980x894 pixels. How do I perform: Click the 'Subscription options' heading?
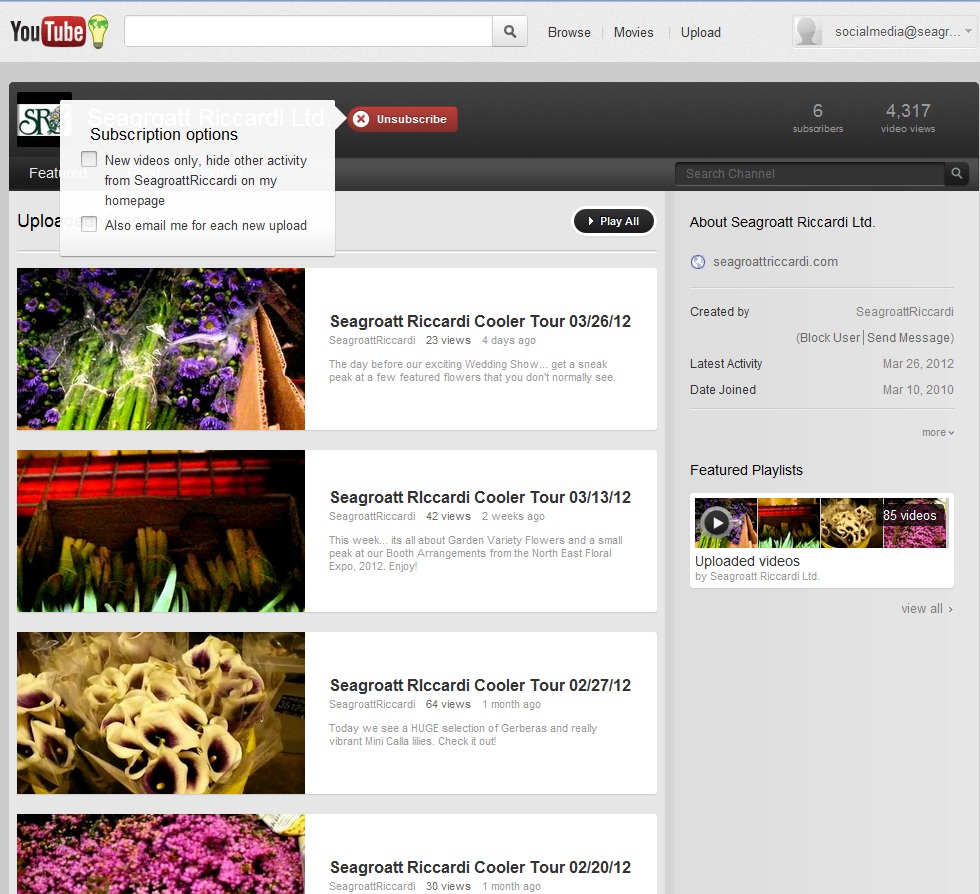click(x=164, y=134)
